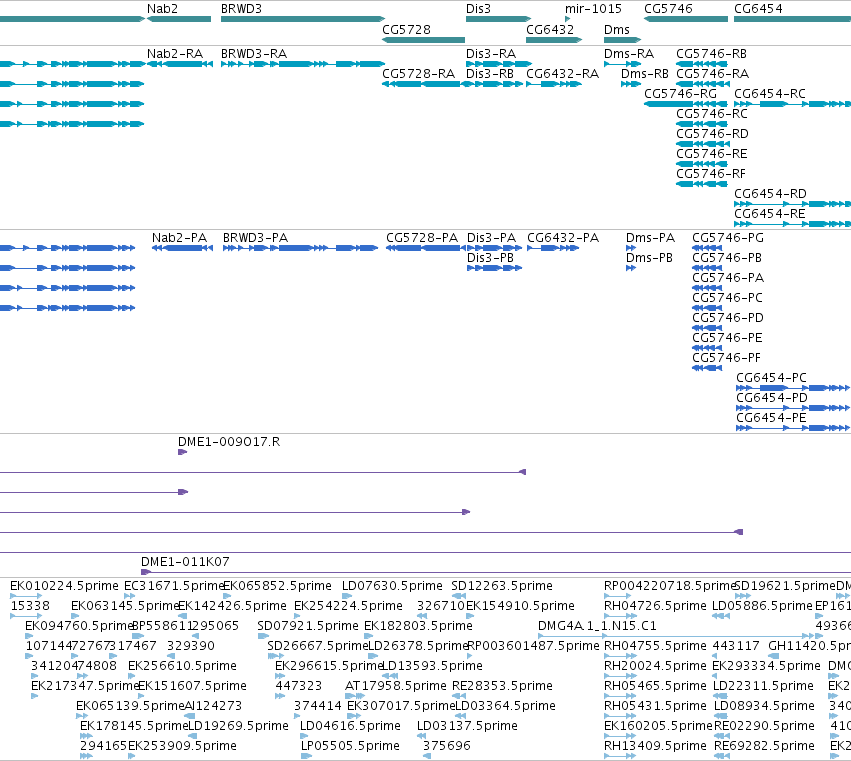Viewport: 851px width, 761px height.
Task: Select the CG6454-RD transcript
Action: coord(792,204)
